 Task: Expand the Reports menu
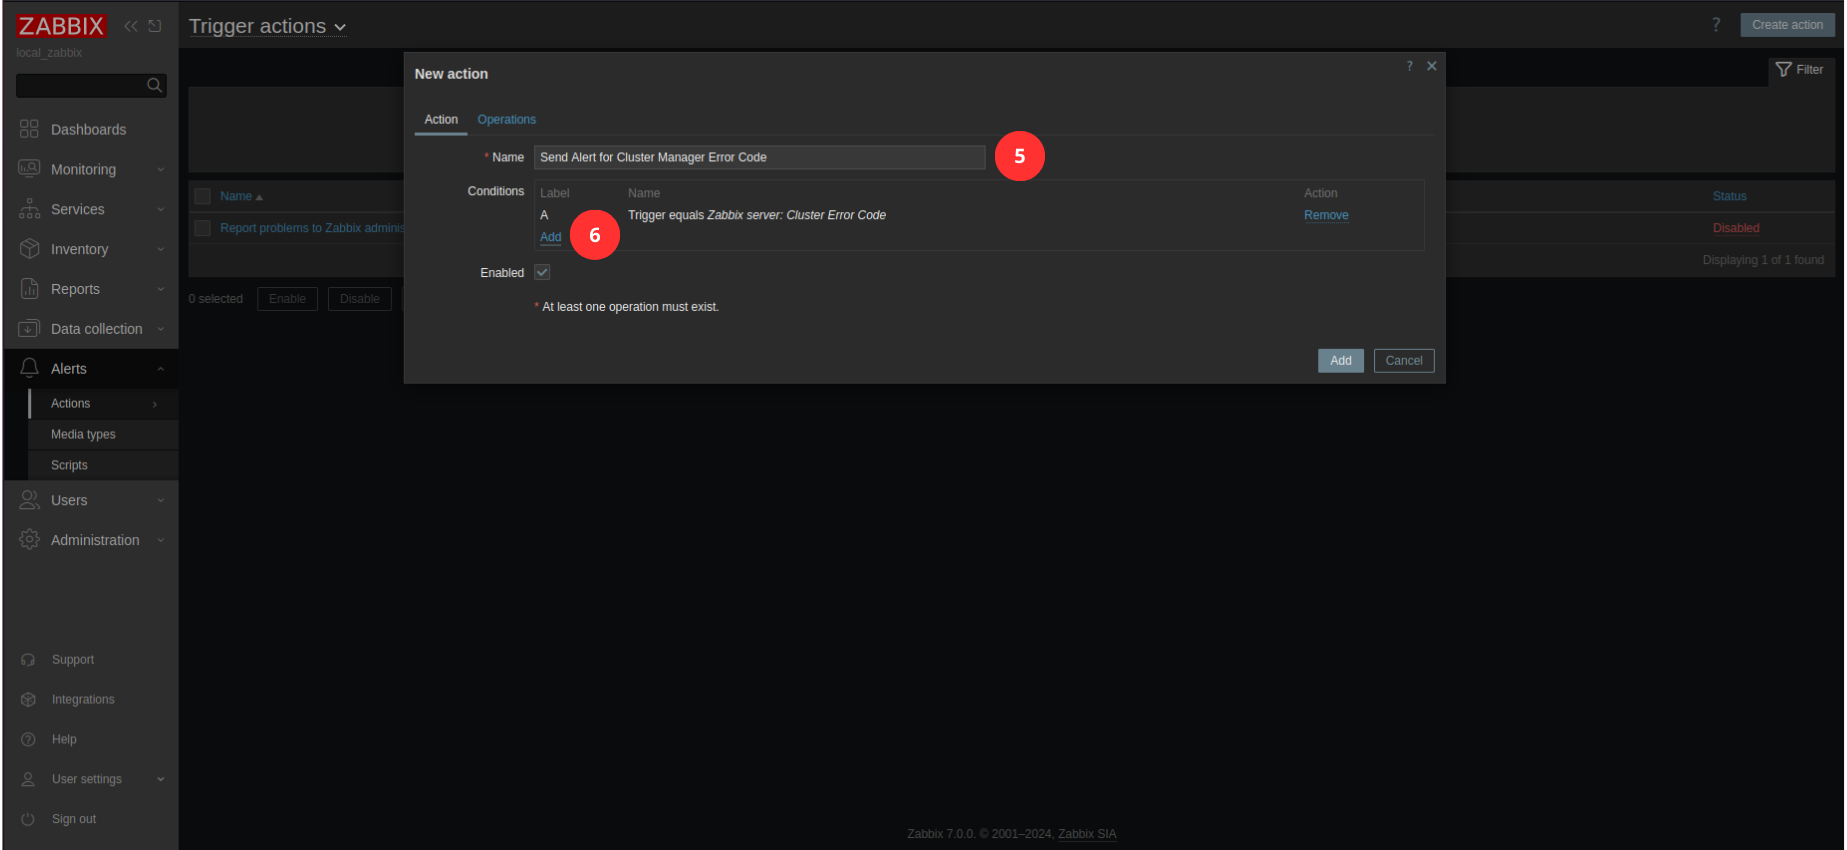click(x=160, y=290)
